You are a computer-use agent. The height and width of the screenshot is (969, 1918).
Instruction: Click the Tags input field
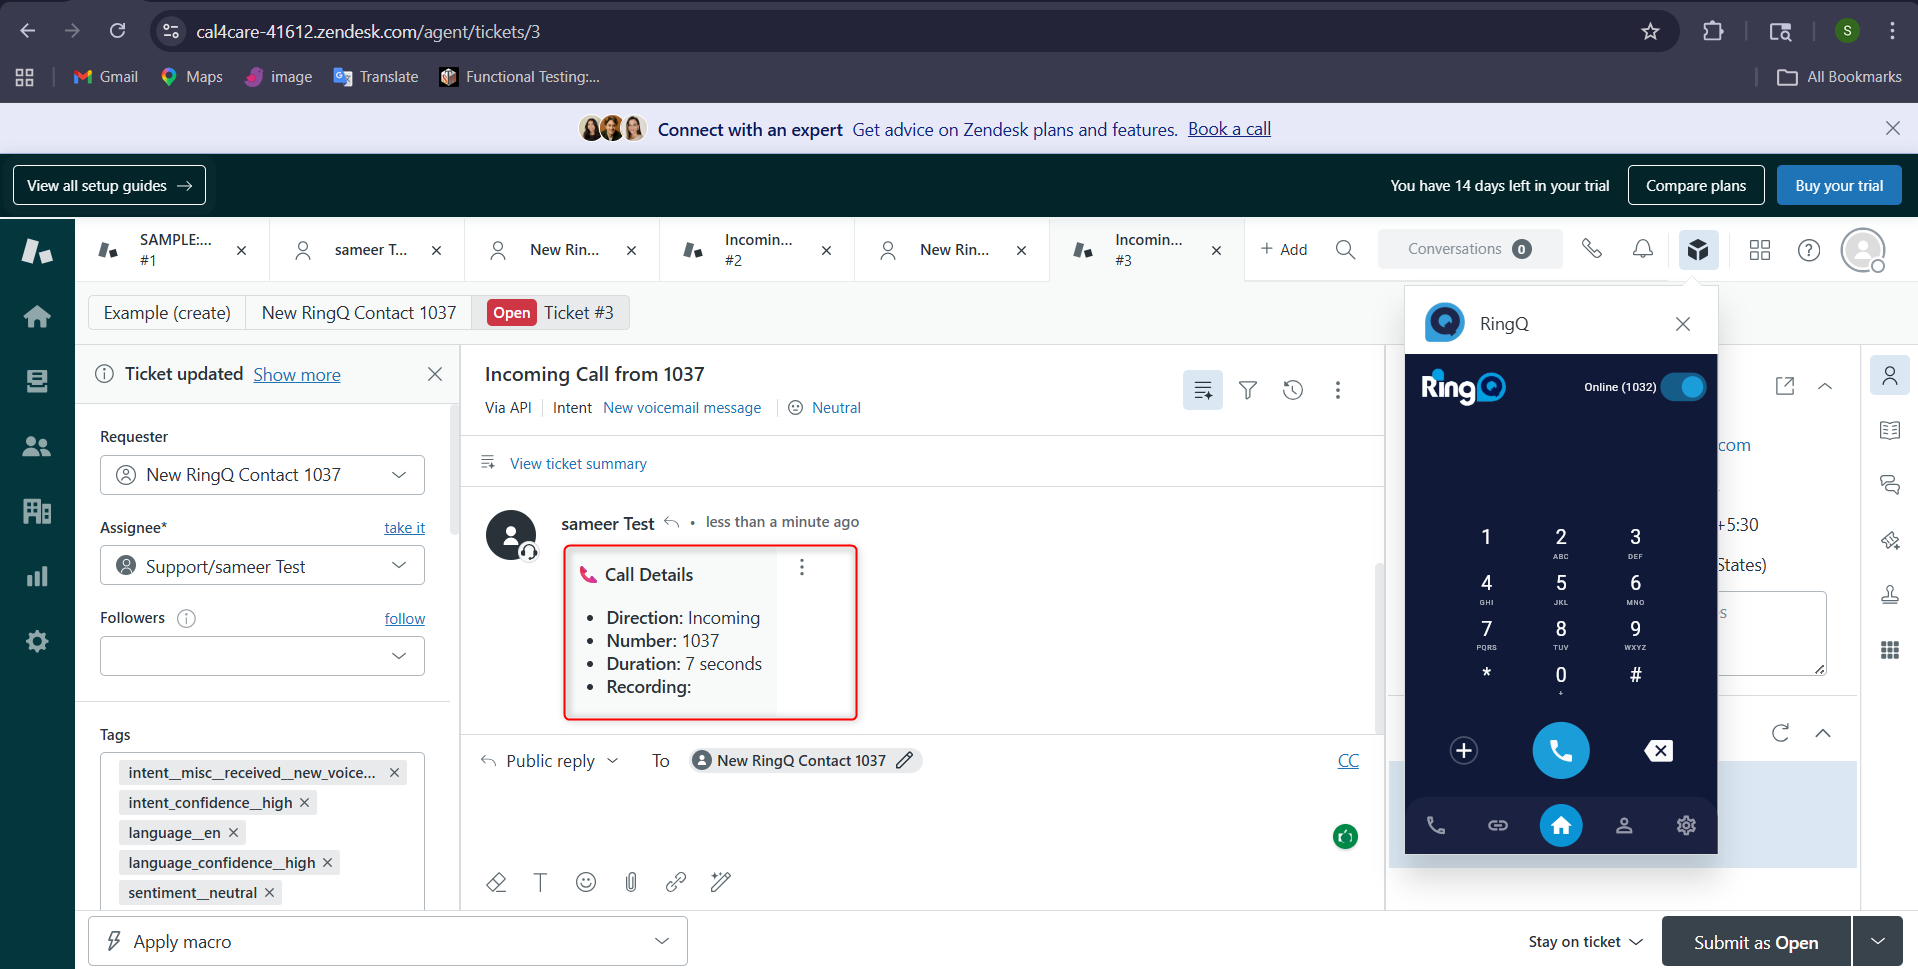pos(262,830)
